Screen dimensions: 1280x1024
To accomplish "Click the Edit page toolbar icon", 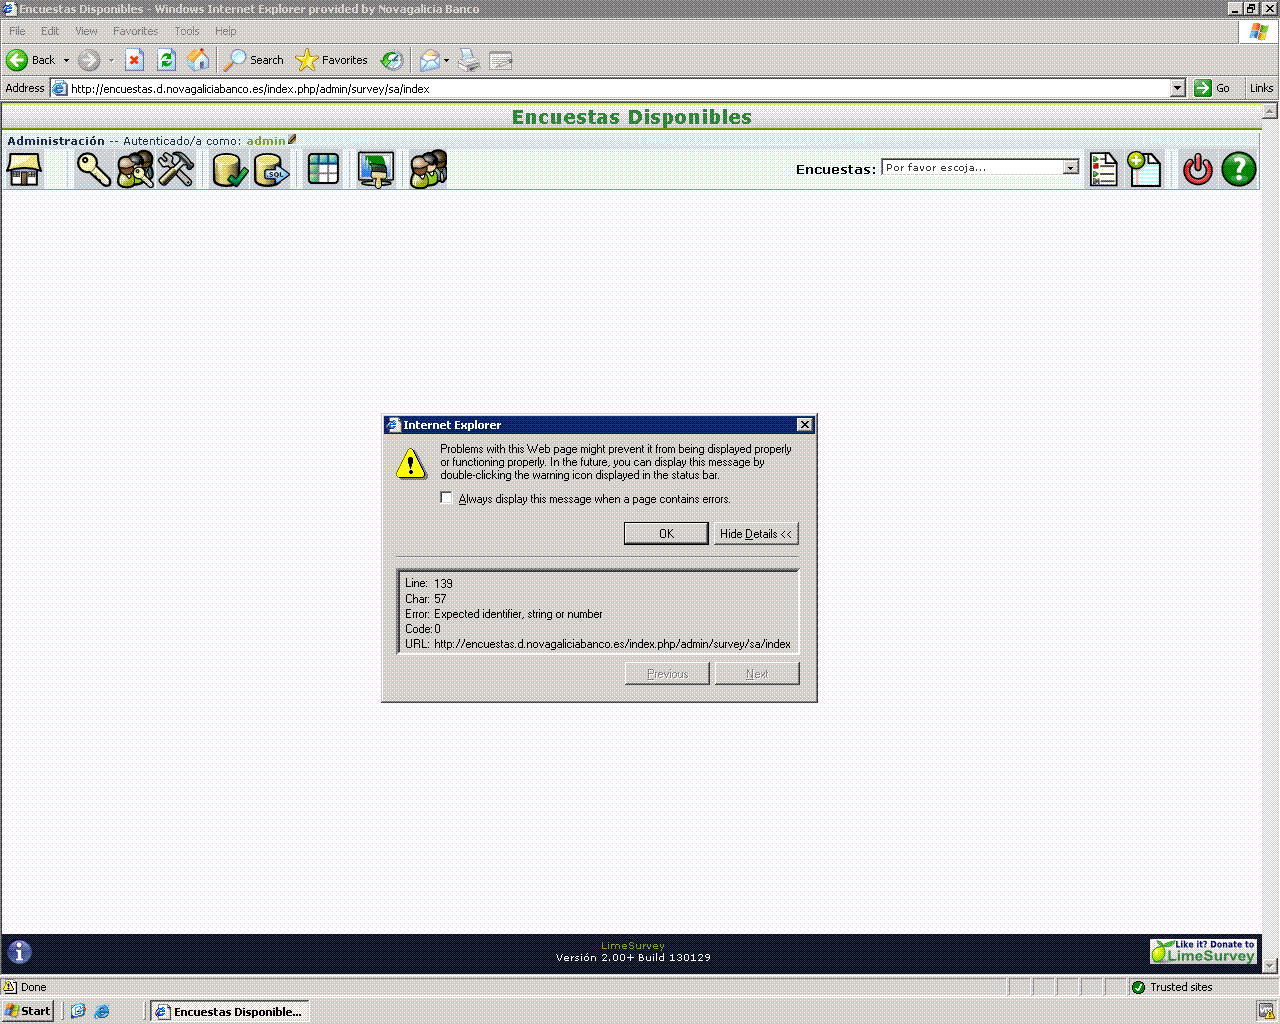I will pyautogui.click(x=501, y=60).
